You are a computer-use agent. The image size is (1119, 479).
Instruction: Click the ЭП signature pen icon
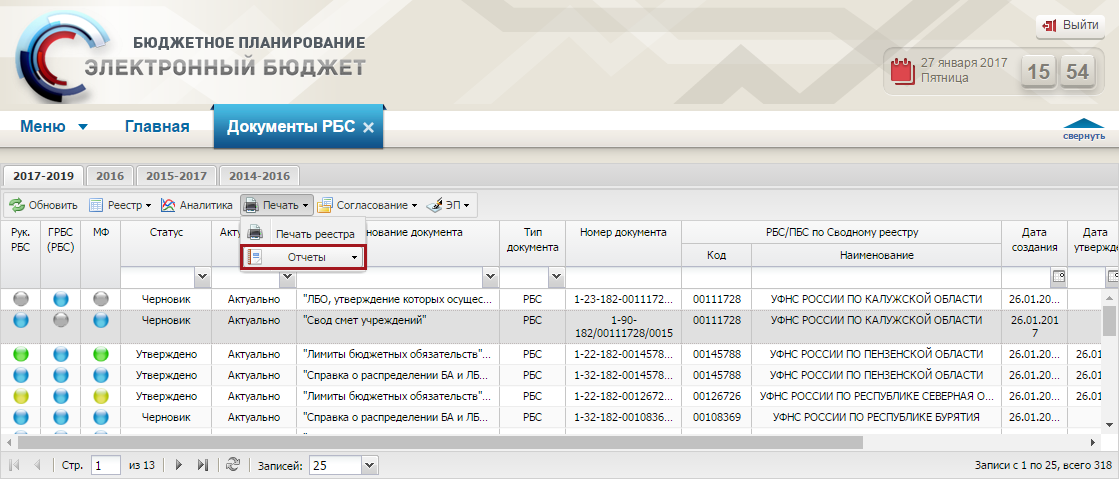pos(434,205)
